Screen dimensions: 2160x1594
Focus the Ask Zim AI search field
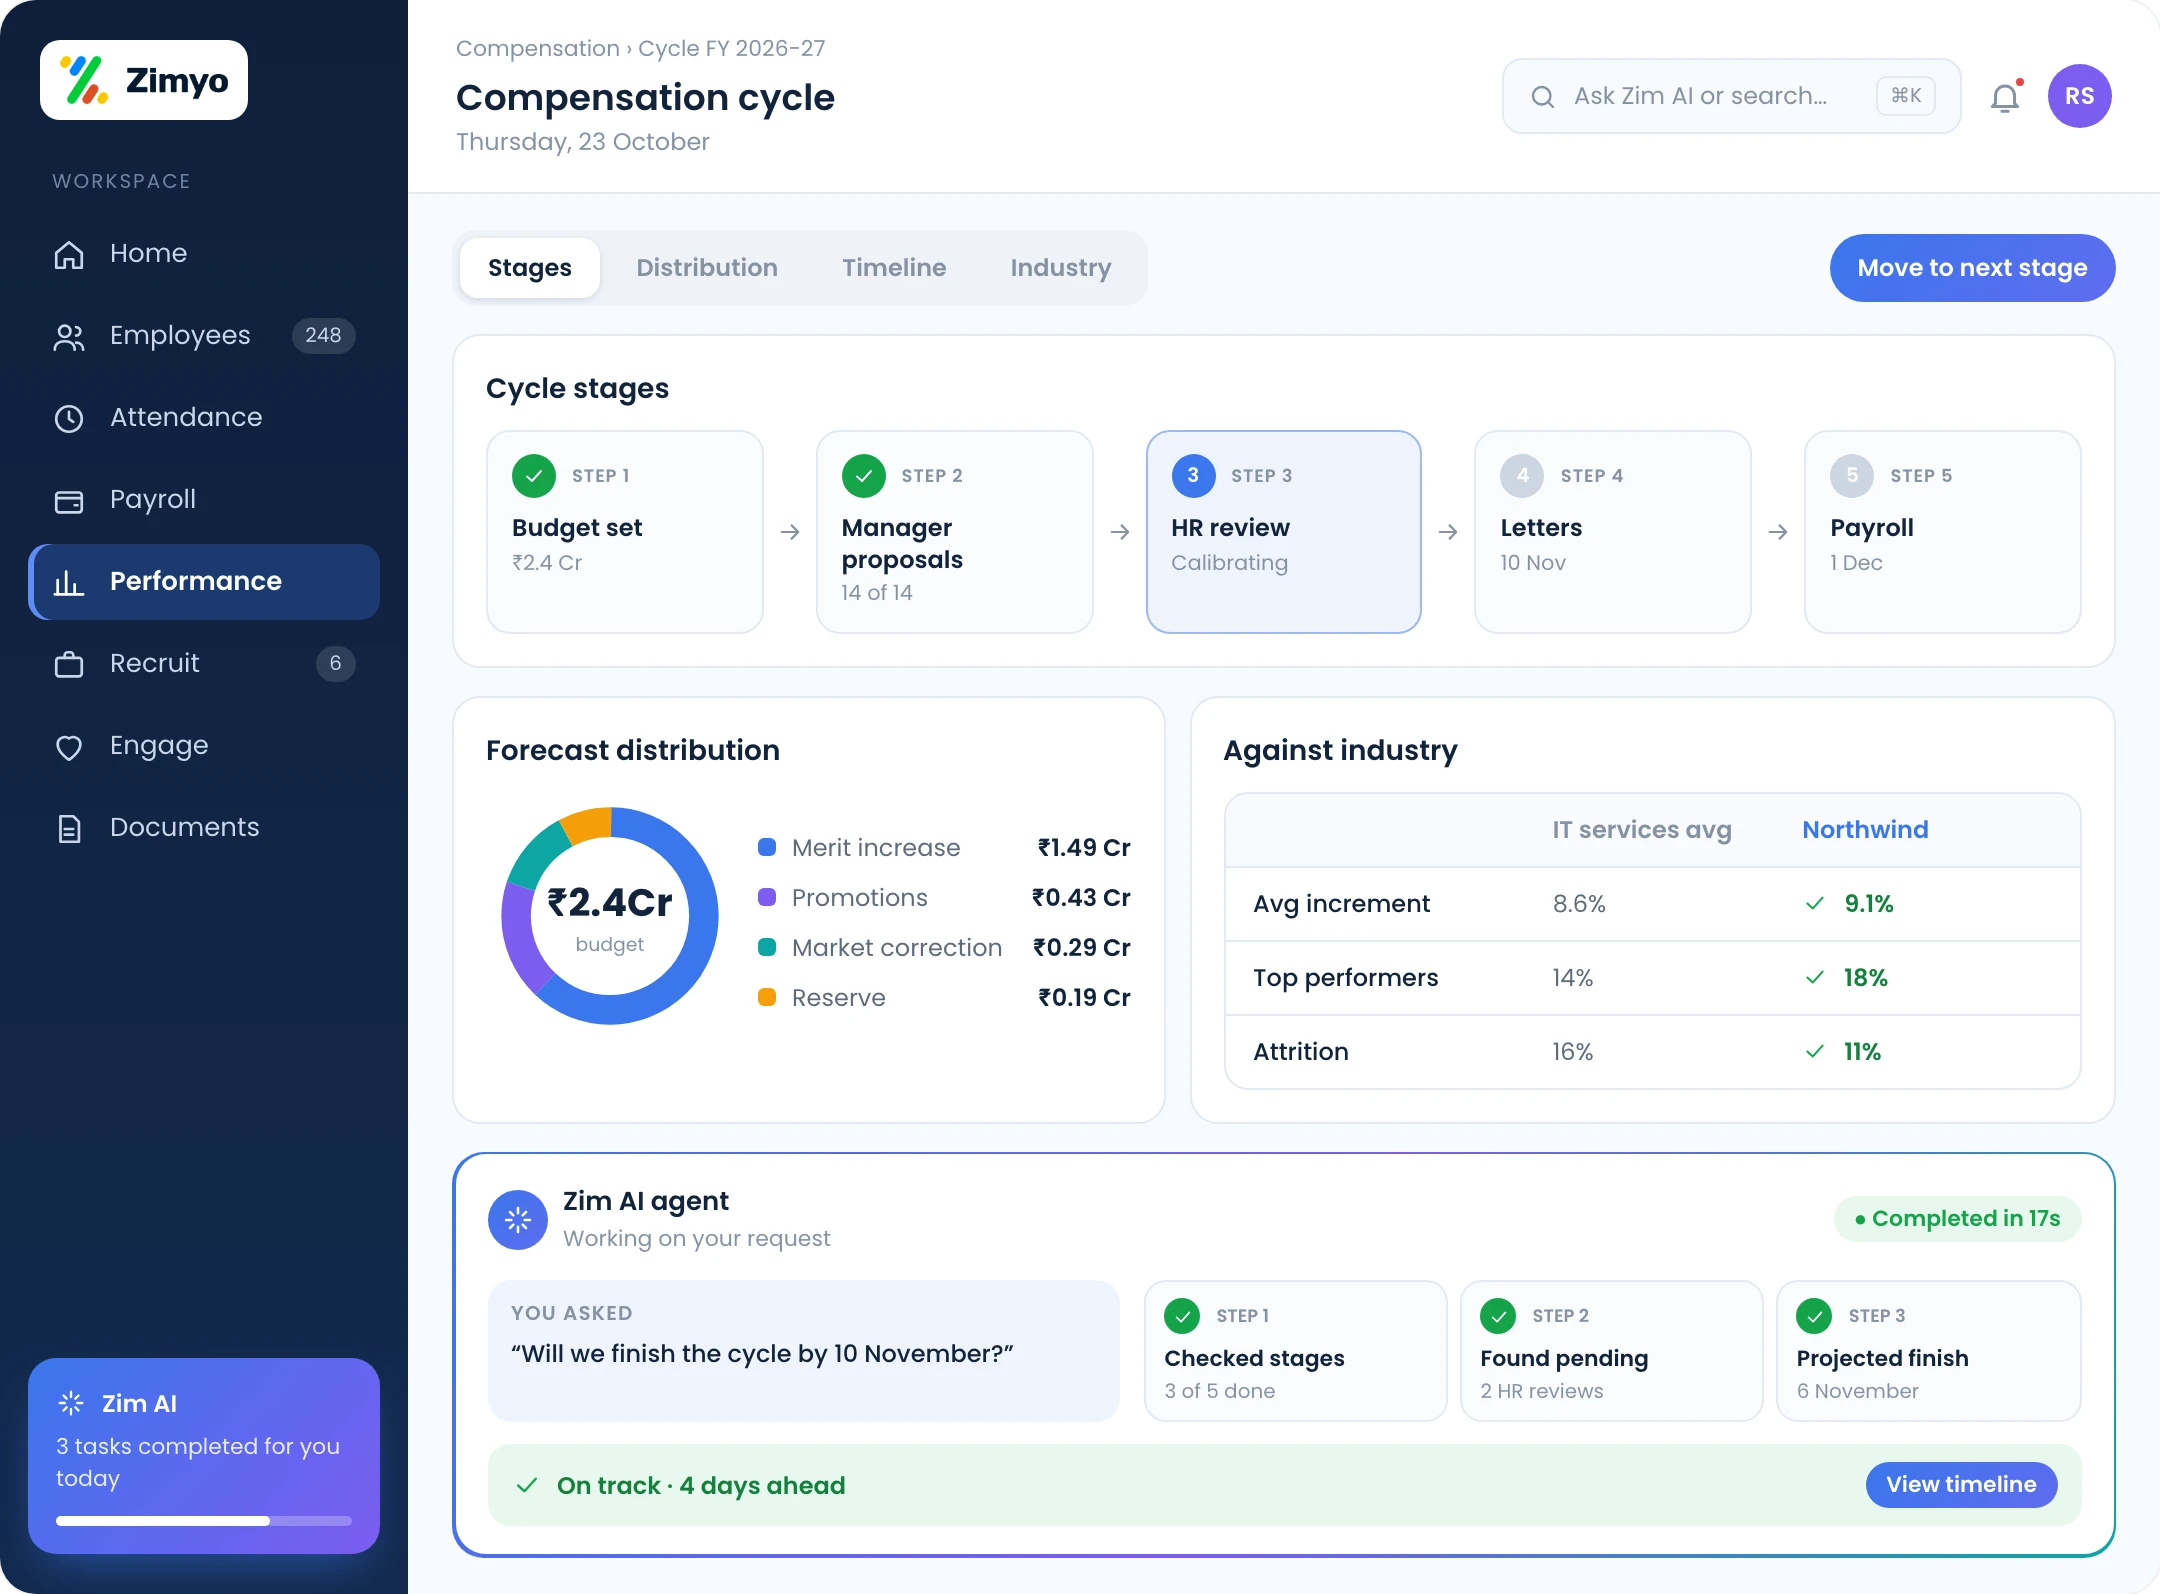(1731, 96)
